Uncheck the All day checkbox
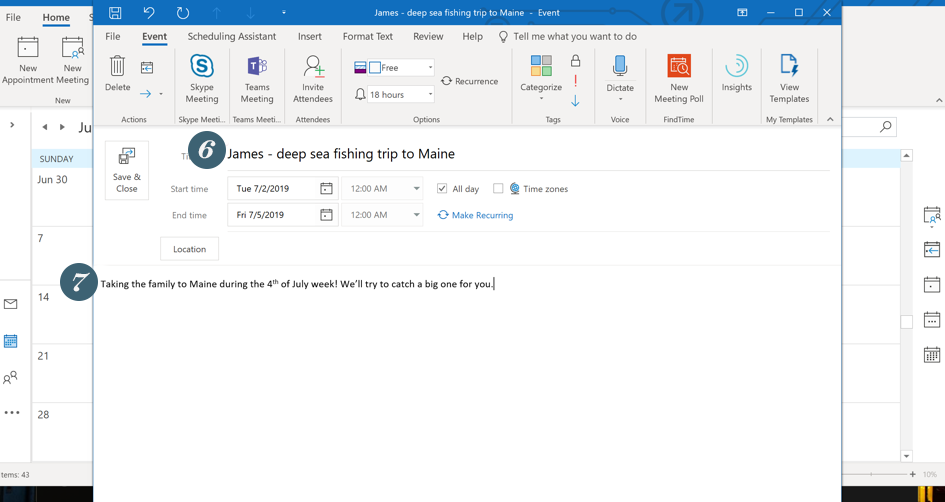Screen dimensions: 945x502 442,189
